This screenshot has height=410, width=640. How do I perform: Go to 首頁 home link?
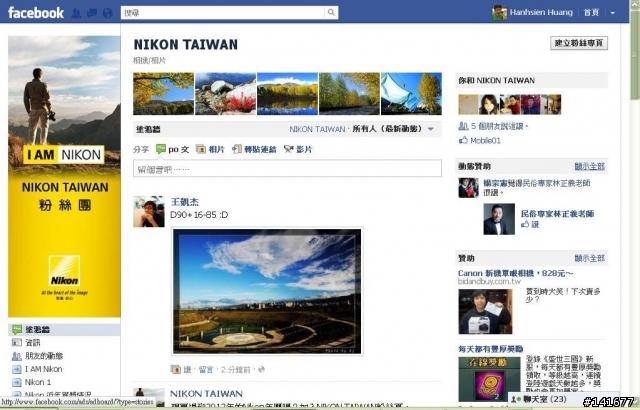591,13
